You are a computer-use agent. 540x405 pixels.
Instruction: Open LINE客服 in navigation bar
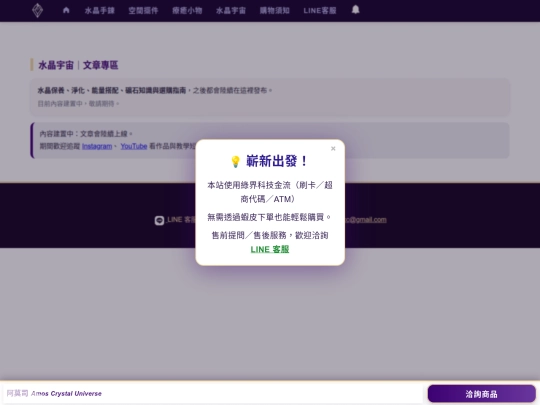pyautogui.click(x=320, y=11)
